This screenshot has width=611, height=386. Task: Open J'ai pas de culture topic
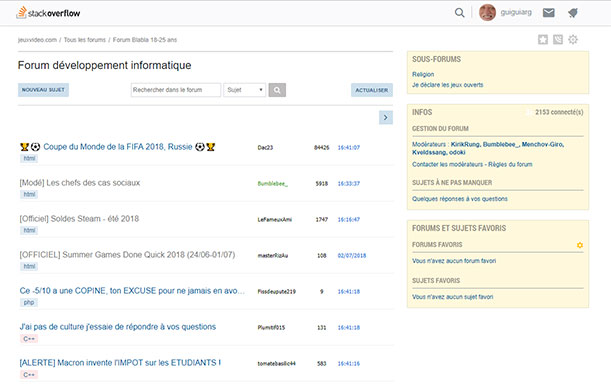pyautogui.click(x=118, y=327)
